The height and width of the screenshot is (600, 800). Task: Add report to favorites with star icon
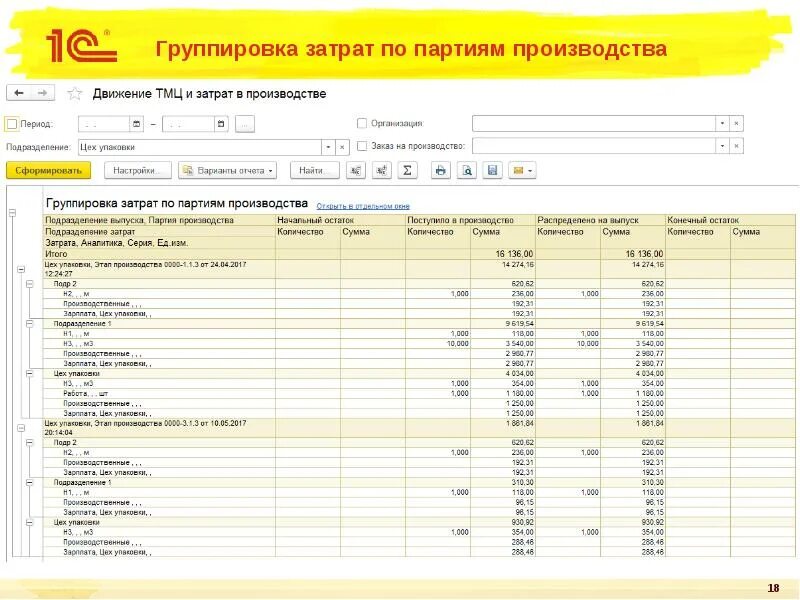(x=74, y=93)
